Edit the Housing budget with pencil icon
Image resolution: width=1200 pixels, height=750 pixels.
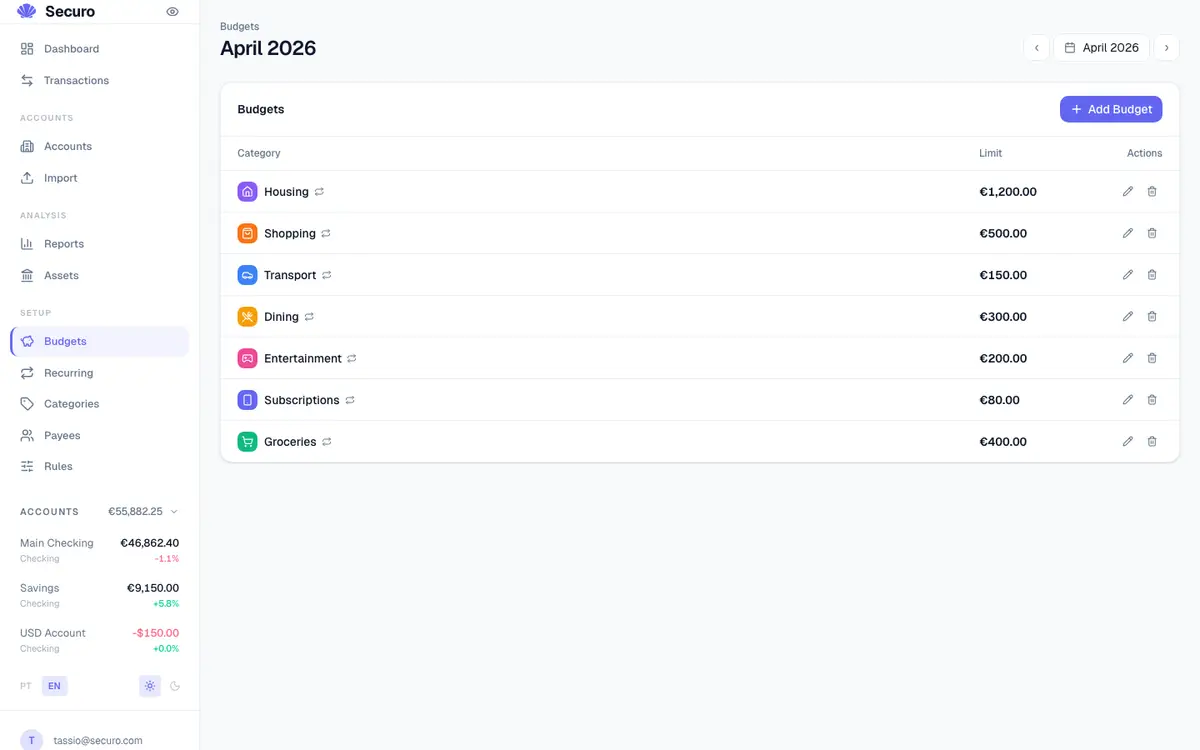1128,191
